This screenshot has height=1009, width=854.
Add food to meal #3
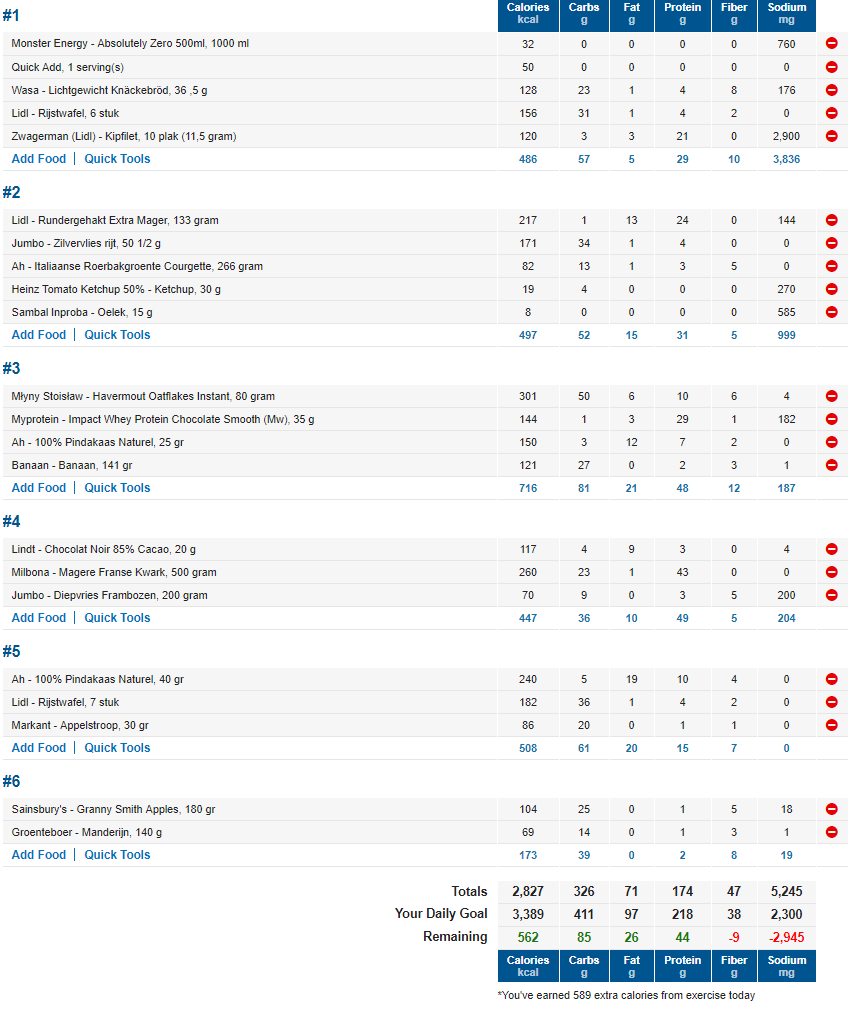[38, 488]
